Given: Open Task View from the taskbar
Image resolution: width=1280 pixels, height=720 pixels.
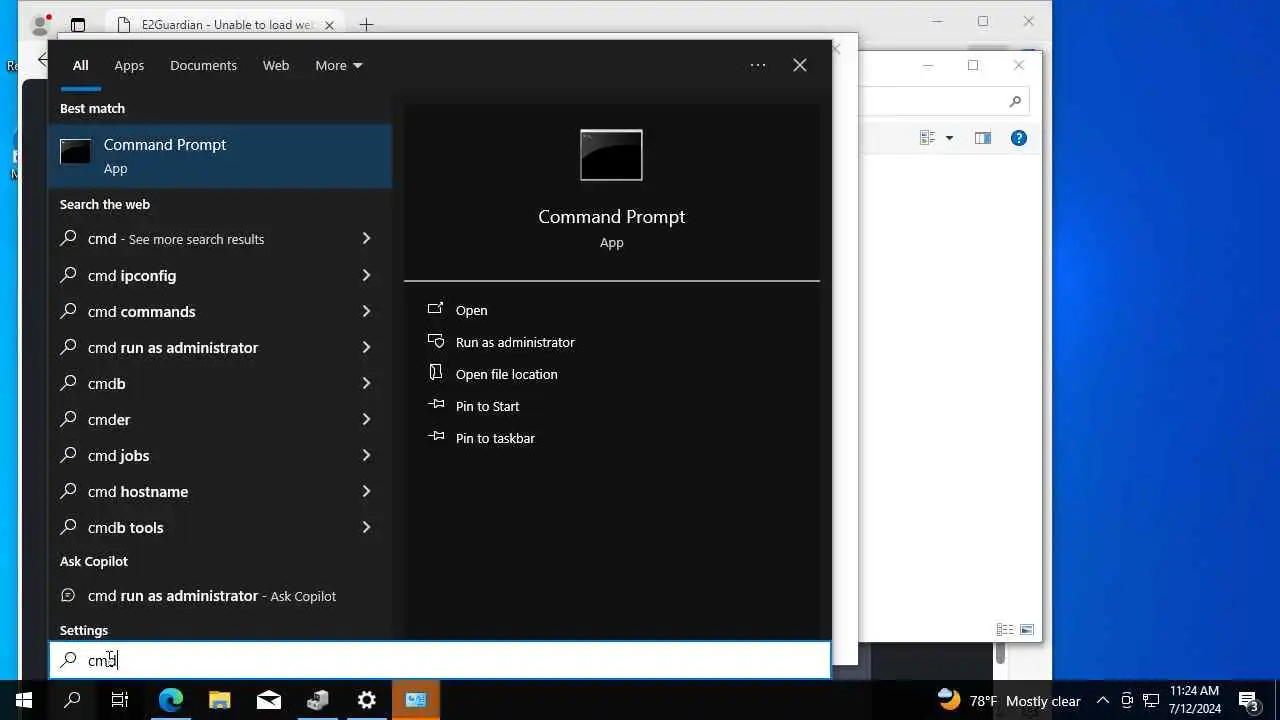Looking at the screenshot, I should pyautogui.click(x=120, y=700).
